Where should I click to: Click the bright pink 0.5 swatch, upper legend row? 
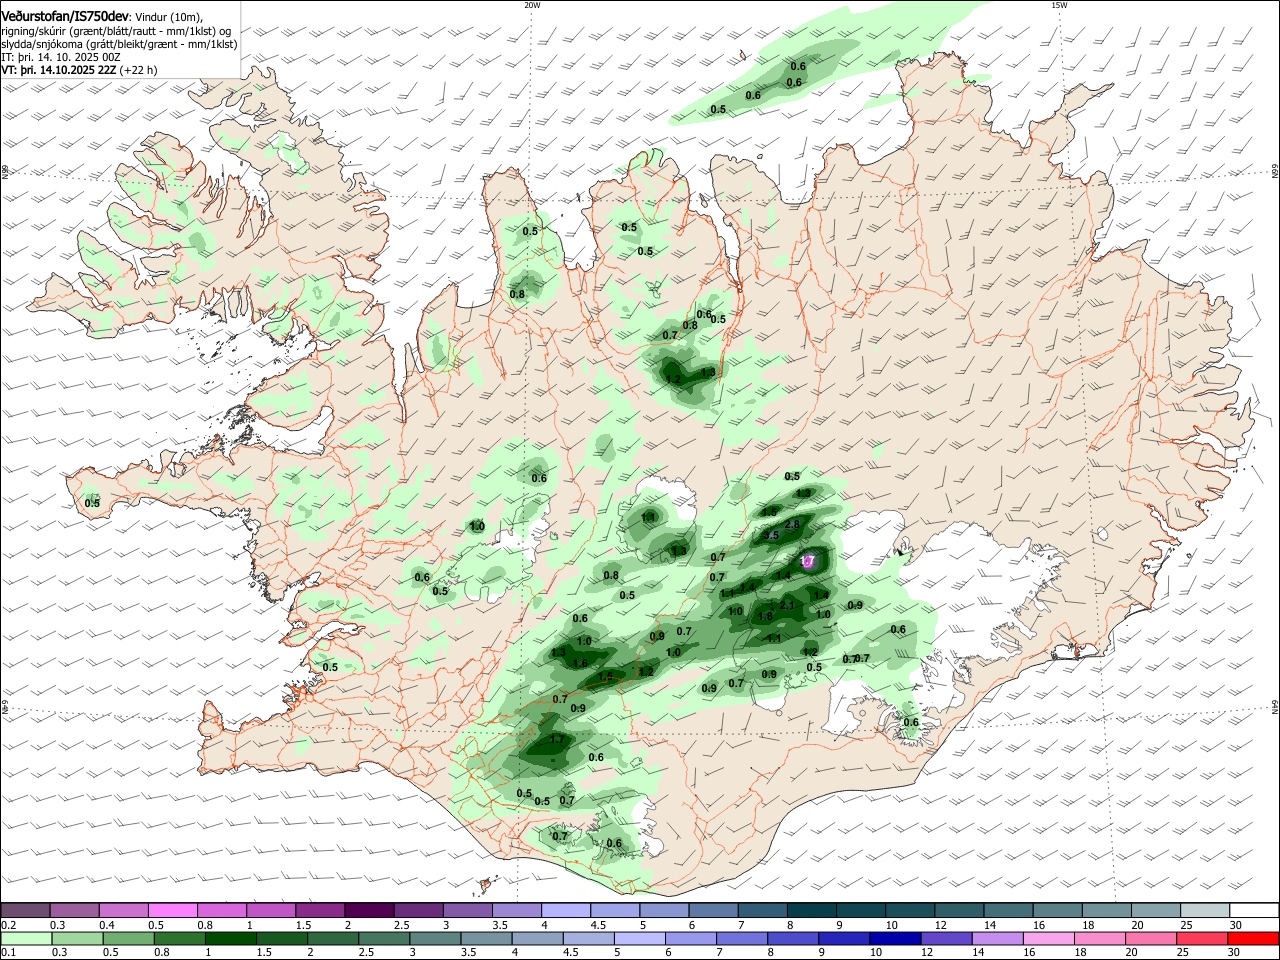click(x=173, y=910)
